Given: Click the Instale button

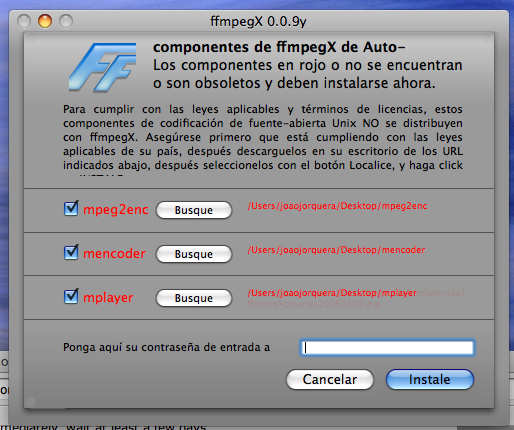Looking at the screenshot, I should click(430, 379).
